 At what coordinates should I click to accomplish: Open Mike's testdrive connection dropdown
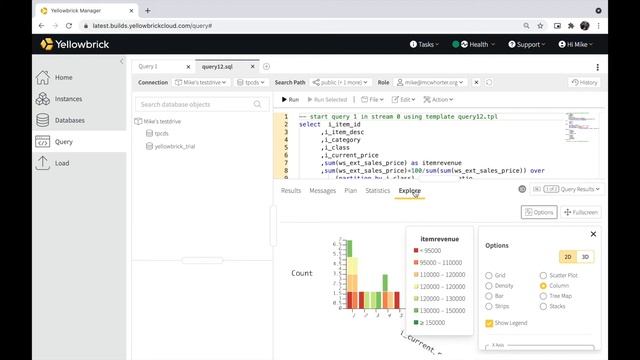[200, 82]
